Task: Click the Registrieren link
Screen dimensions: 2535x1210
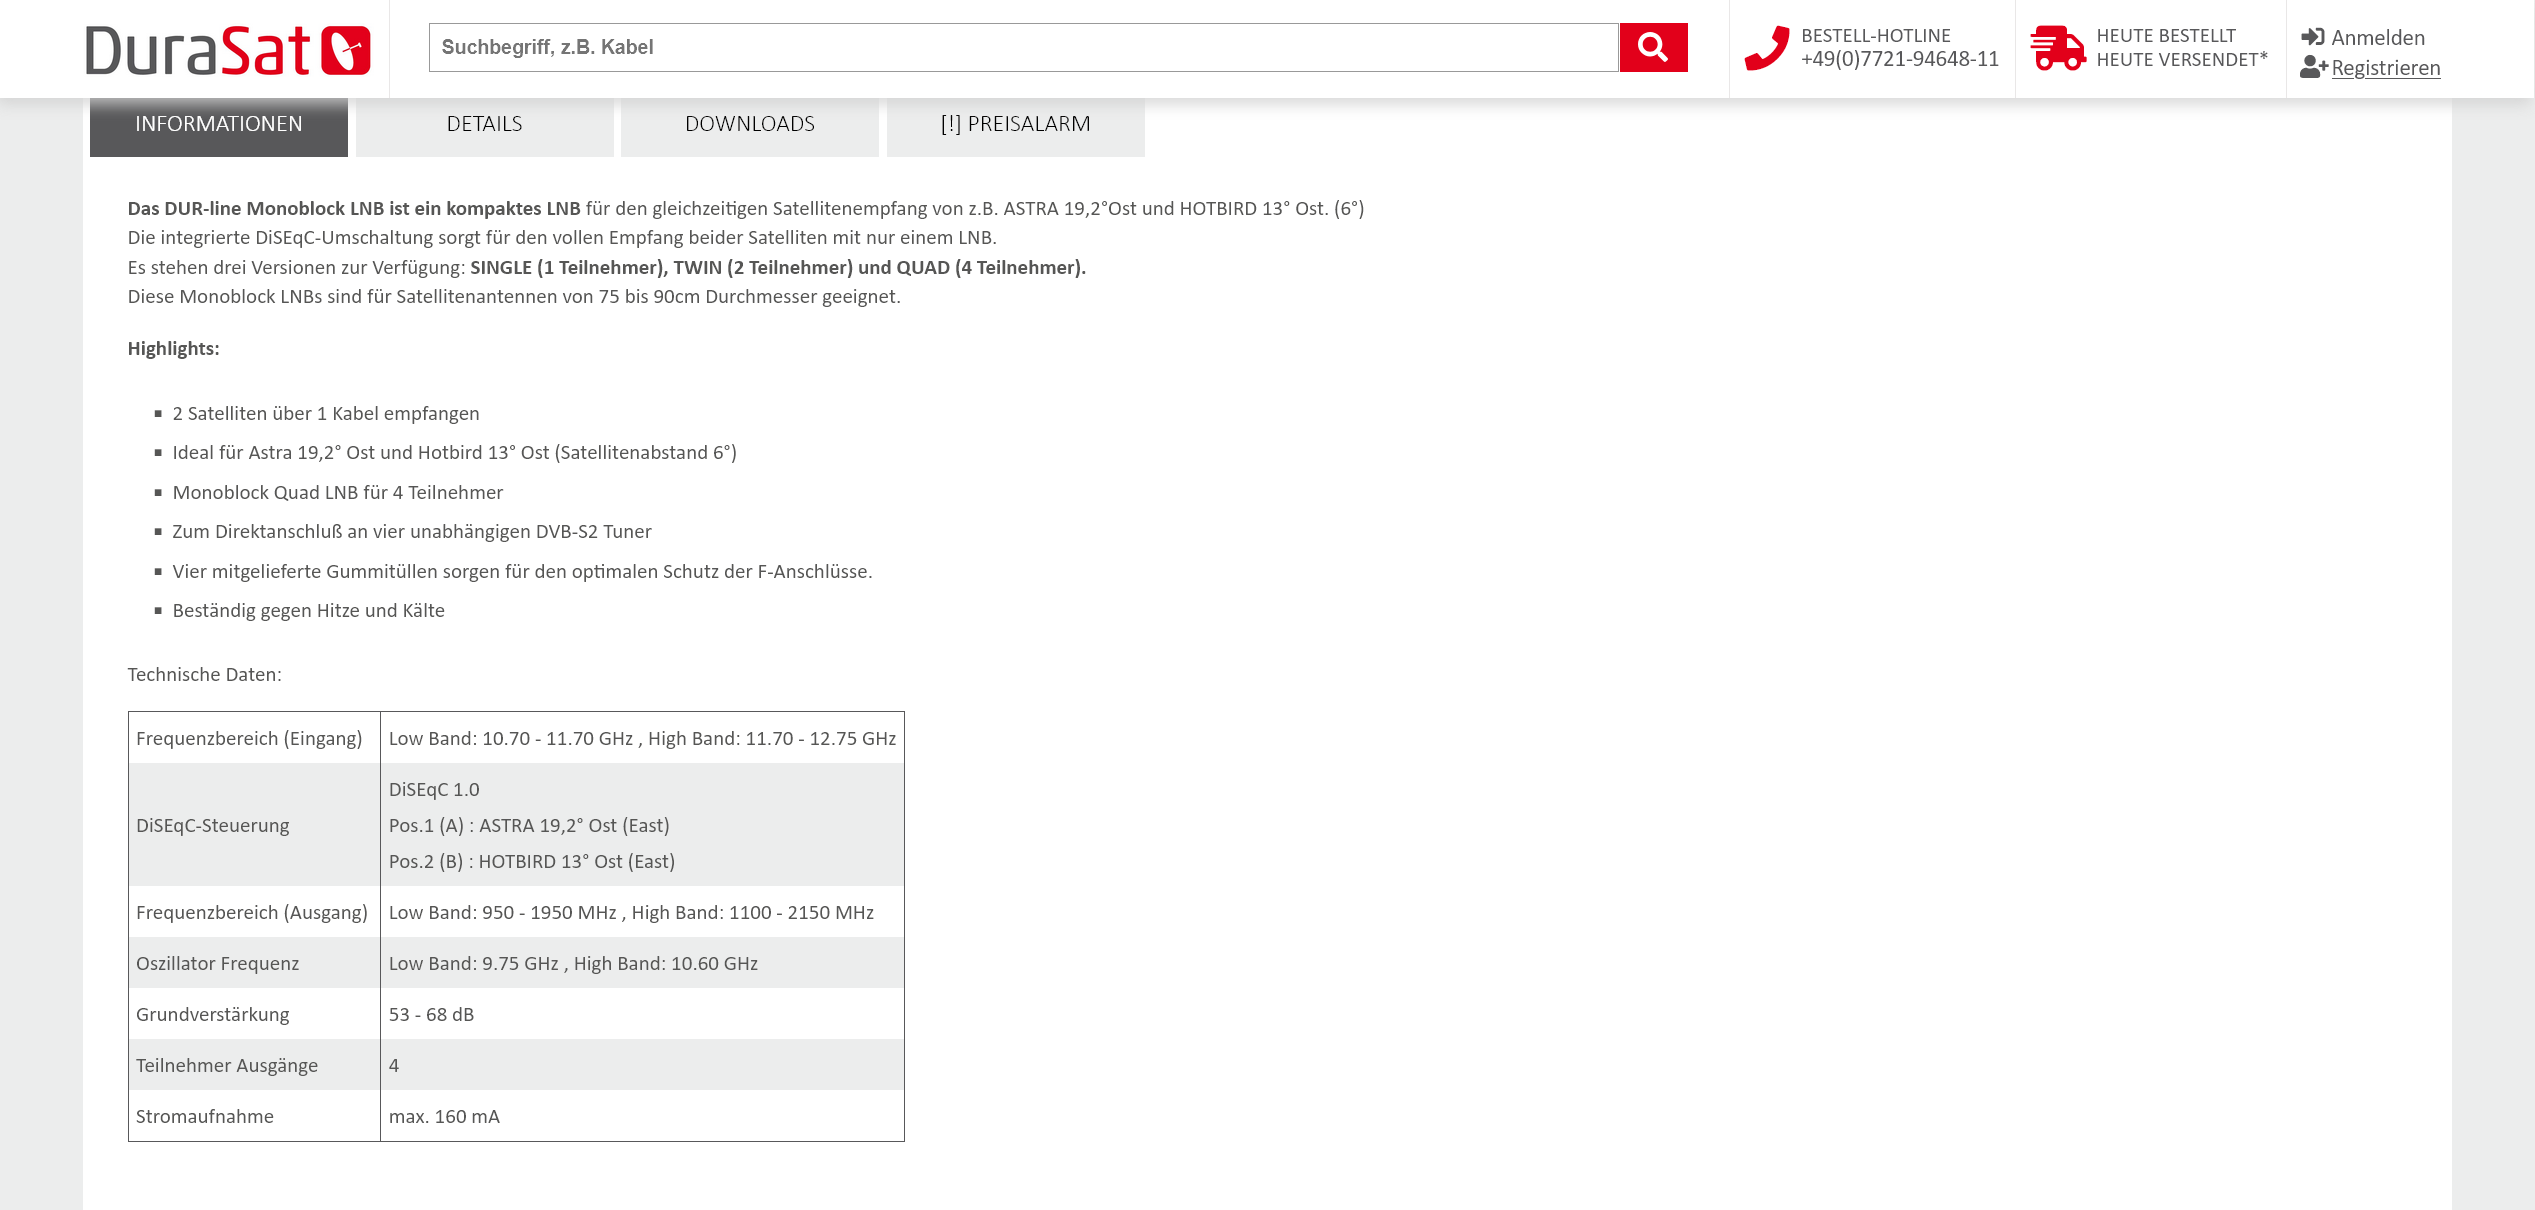Action: [x=2385, y=68]
